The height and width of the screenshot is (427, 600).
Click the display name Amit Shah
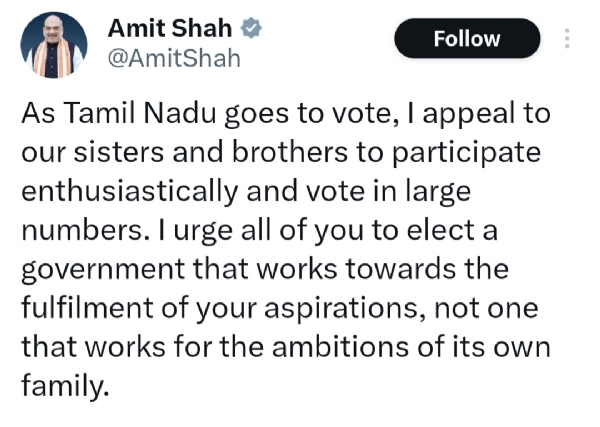coord(172,29)
